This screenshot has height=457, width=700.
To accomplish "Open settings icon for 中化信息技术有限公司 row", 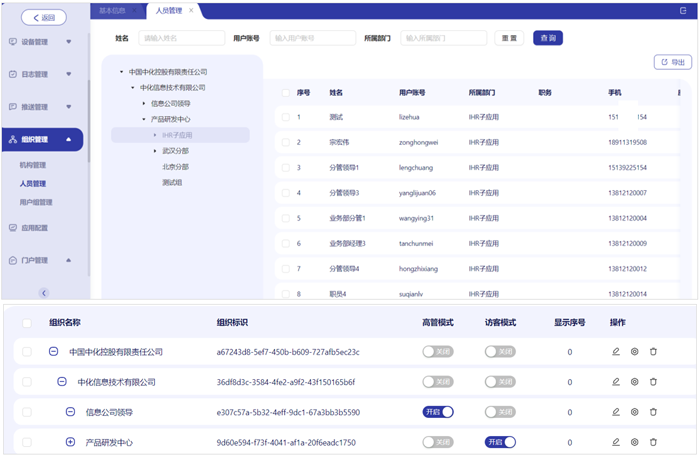I will [x=634, y=382].
